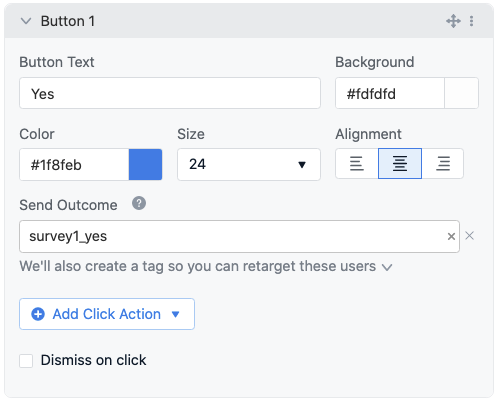Remove the Send Outcome row with the outer X
Screen dimensions: 498x402
tap(470, 236)
